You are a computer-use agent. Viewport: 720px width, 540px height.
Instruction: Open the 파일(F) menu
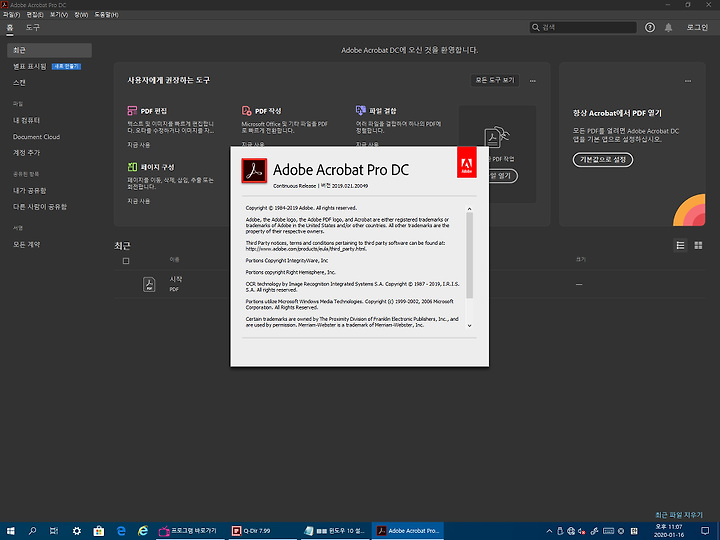point(11,15)
